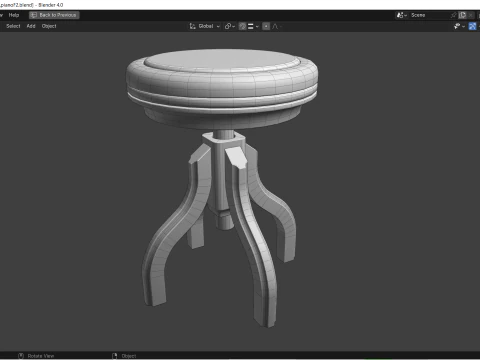This screenshot has width=480, height=360.
Task: Click the delete scene X icon
Action: (470, 15)
